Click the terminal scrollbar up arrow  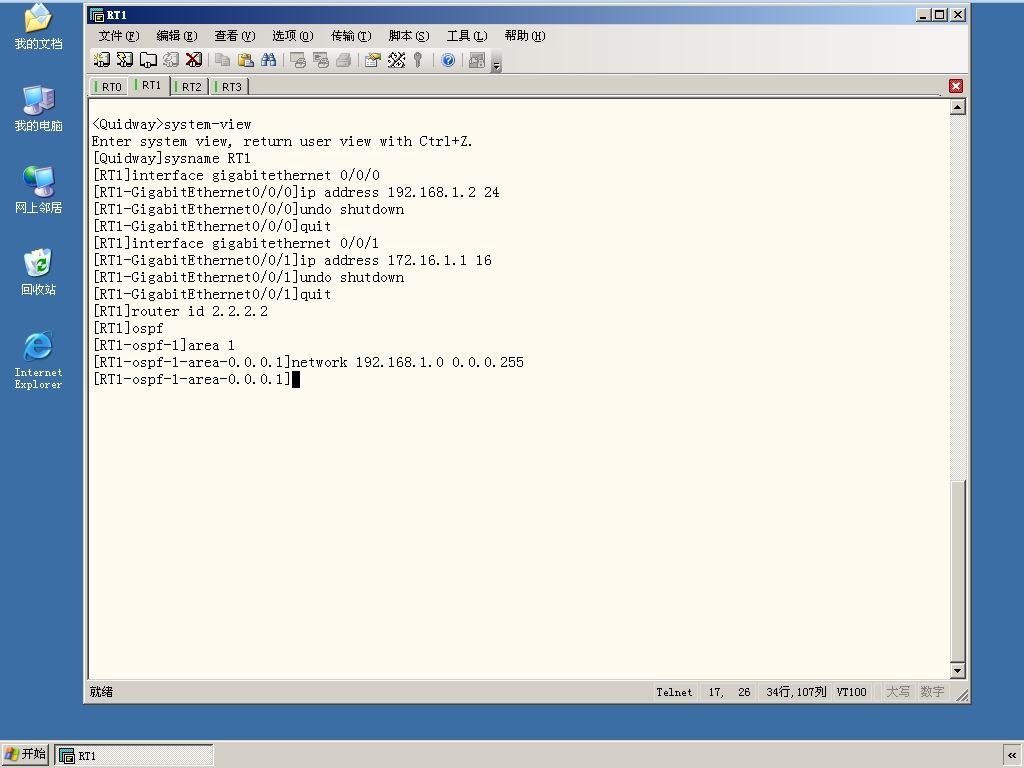[957, 107]
